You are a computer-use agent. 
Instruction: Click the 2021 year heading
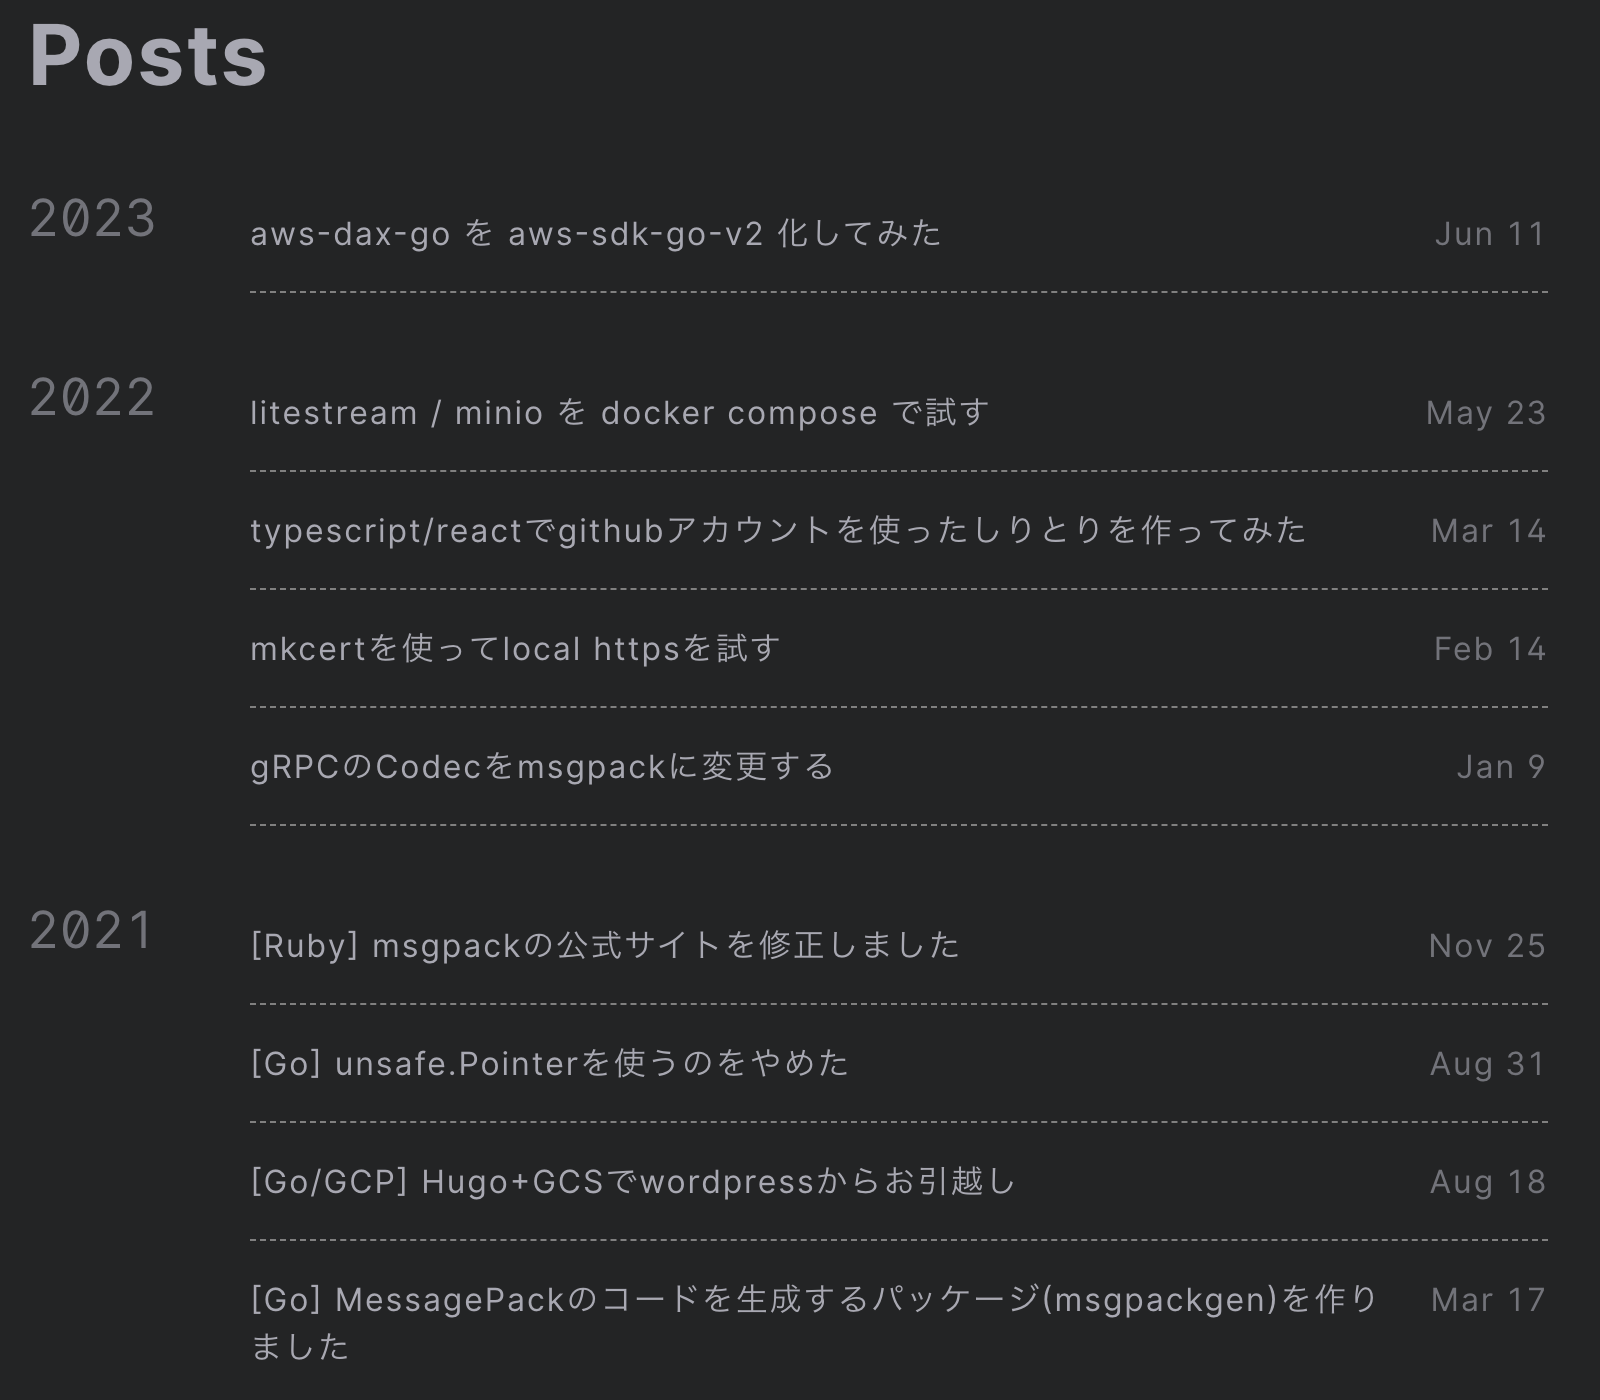(x=92, y=931)
